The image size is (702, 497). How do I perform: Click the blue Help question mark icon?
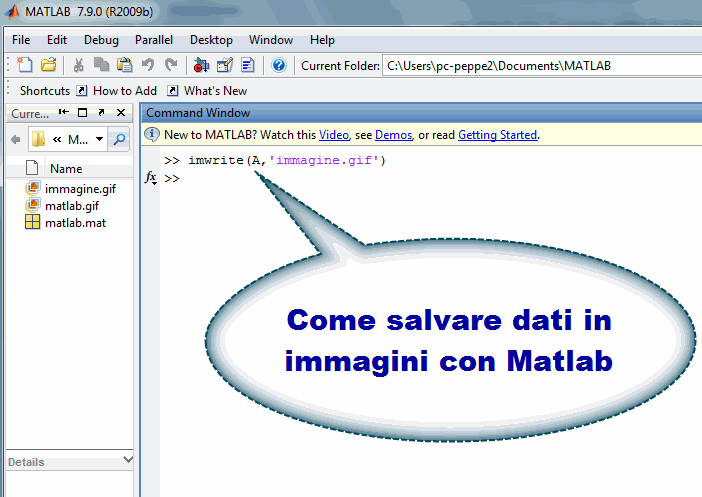[278, 65]
